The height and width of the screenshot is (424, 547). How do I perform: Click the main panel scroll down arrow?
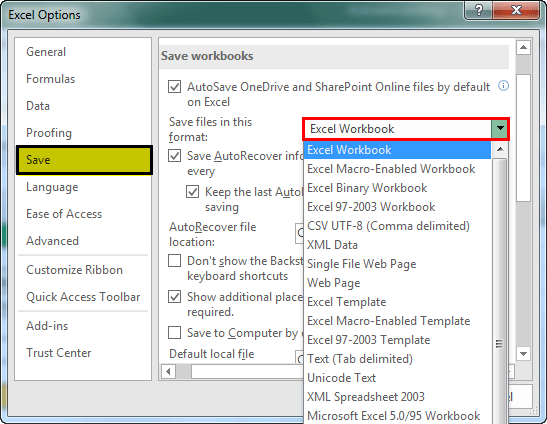click(x=523, y=354)
